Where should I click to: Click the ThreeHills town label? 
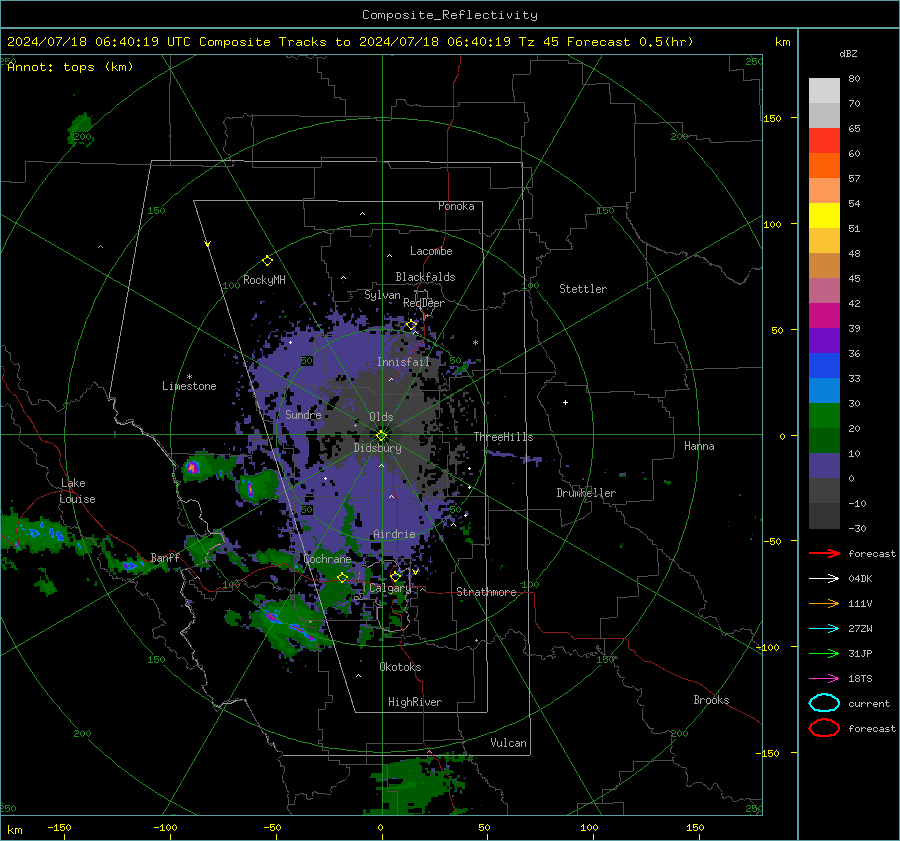click(x=503, y=437)
